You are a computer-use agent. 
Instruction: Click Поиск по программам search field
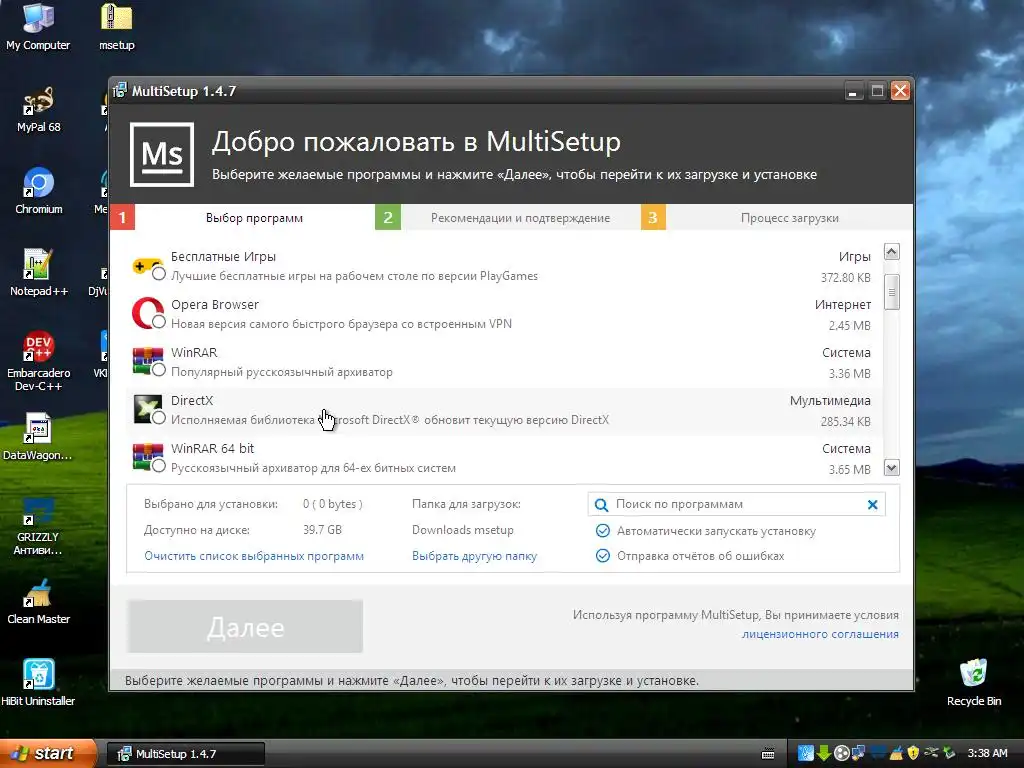click(737, 504)
